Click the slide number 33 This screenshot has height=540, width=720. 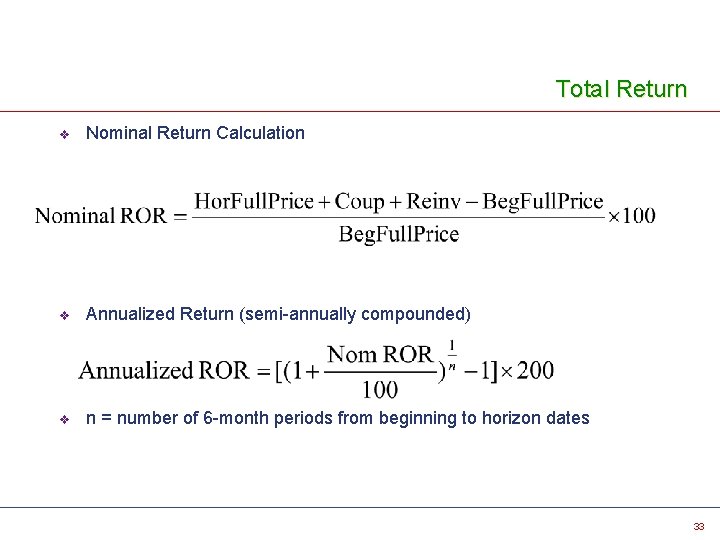coord(699,526)
